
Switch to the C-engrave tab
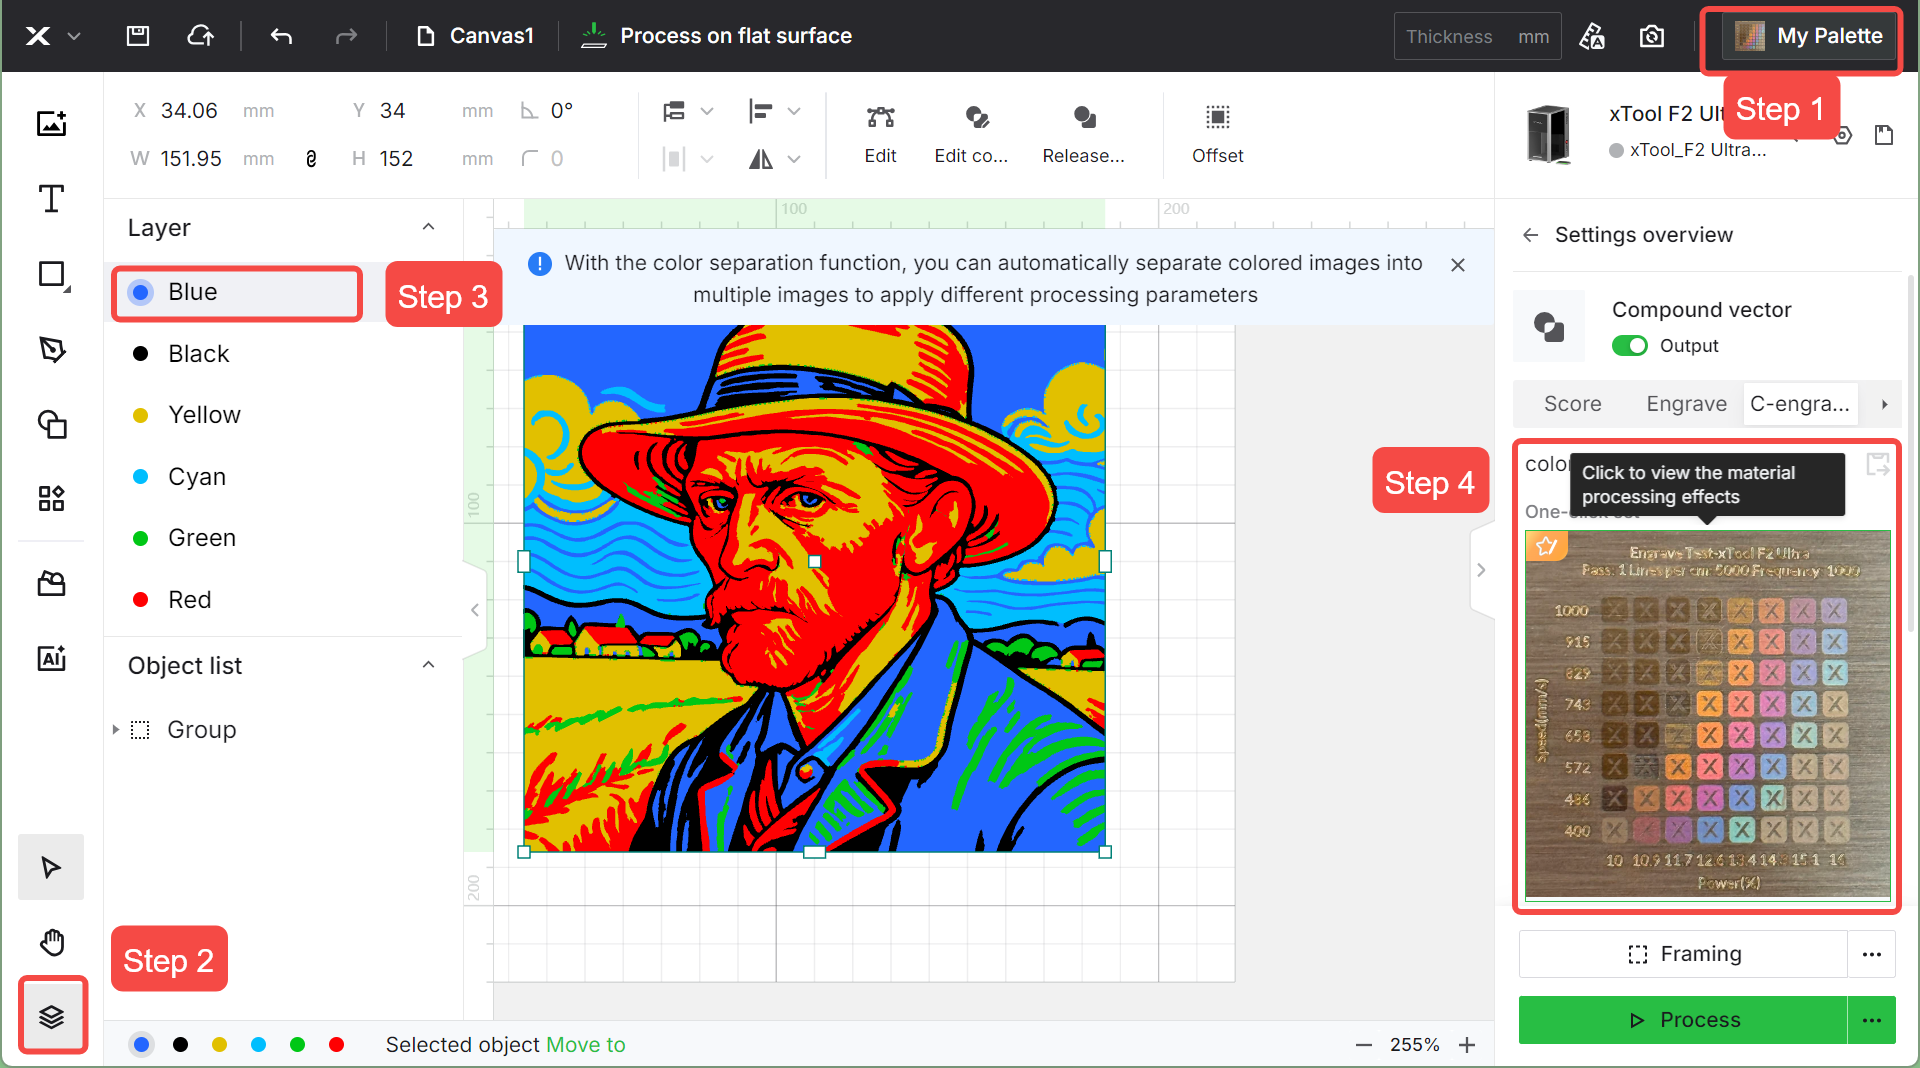click(x=1800, y=404)
